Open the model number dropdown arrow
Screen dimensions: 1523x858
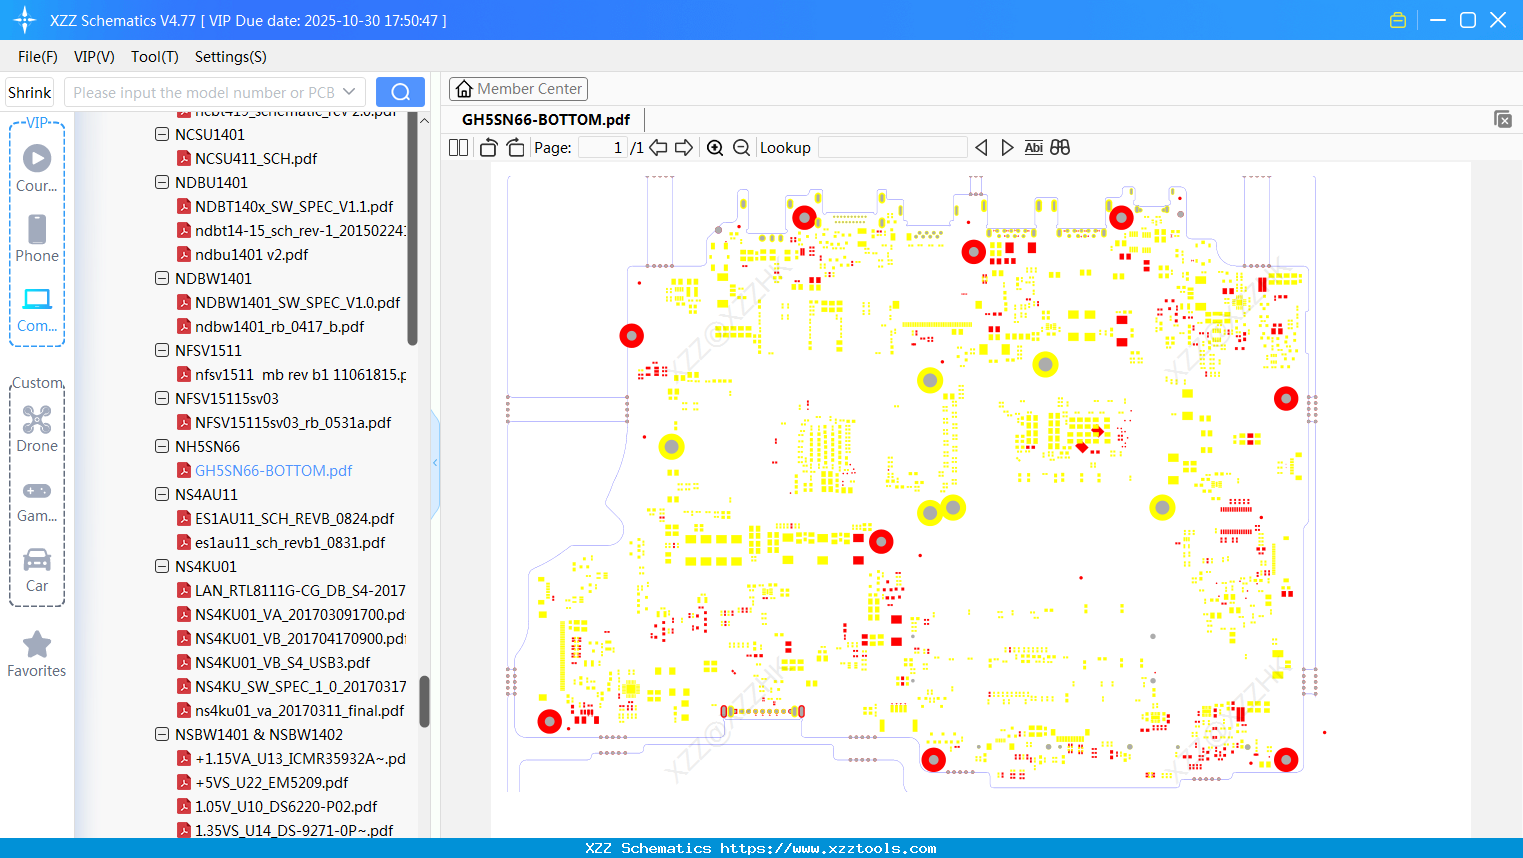[x=349, y=92]
